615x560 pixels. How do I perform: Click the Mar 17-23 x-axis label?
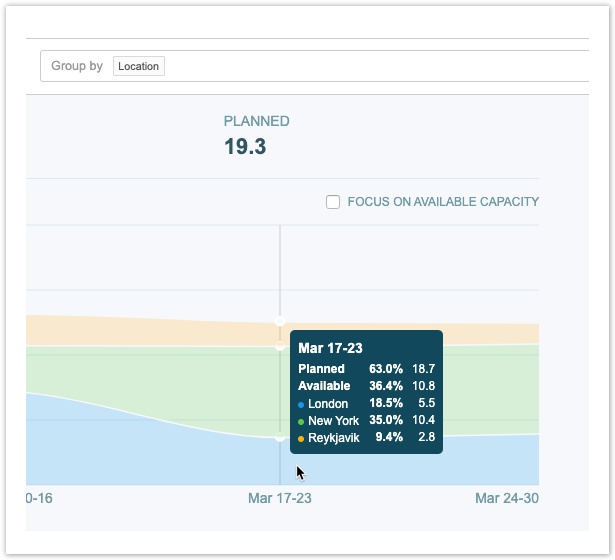pyautogui.click(x=280, y=498)
